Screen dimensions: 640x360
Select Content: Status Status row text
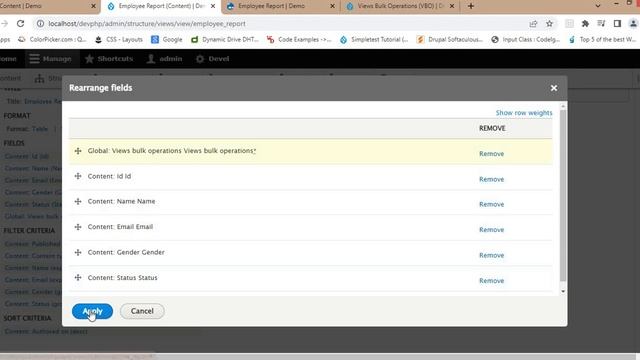coord(122,278)
